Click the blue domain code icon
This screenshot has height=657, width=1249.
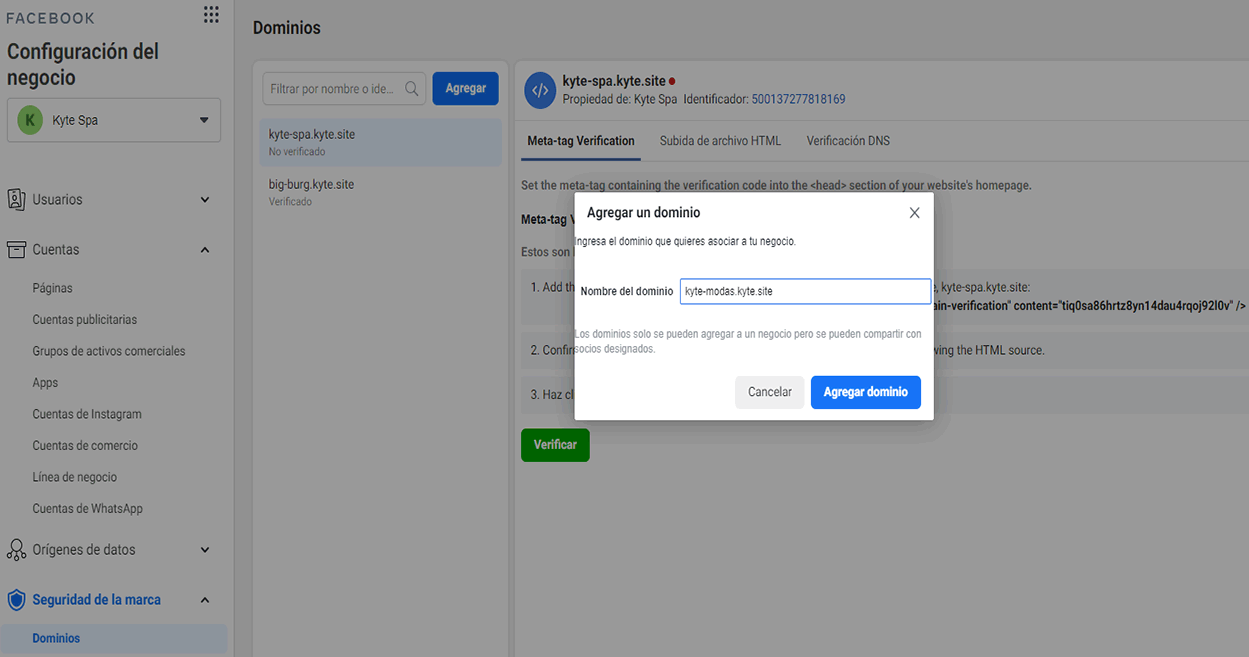pos(540,90)
